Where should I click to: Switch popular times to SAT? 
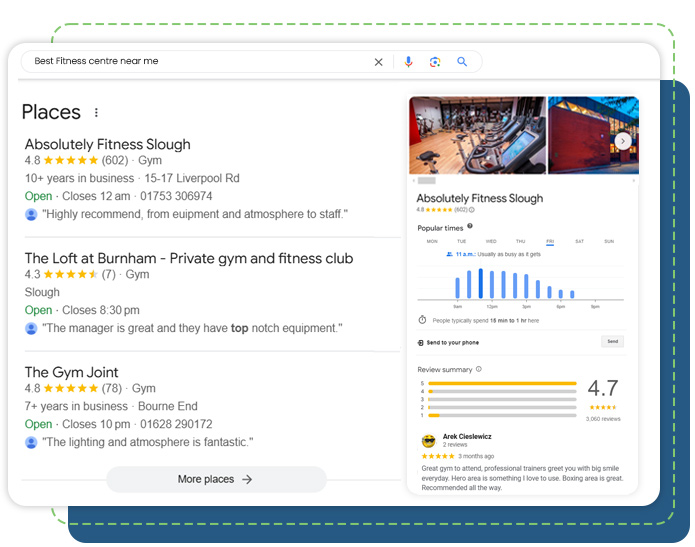[579, 241]
